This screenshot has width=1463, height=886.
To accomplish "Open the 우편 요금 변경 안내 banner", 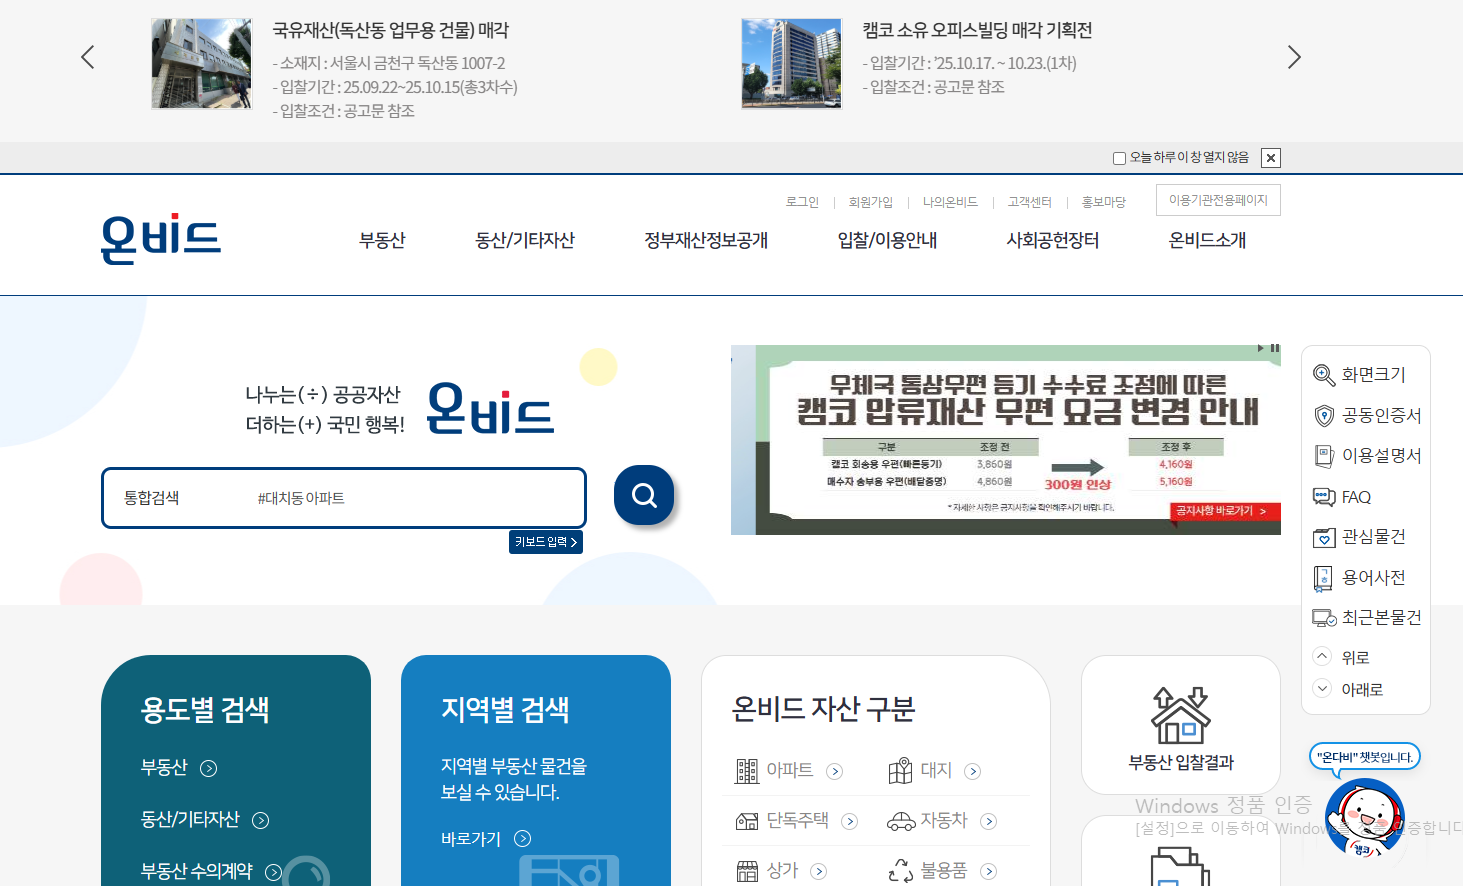I will [1005, 440].
